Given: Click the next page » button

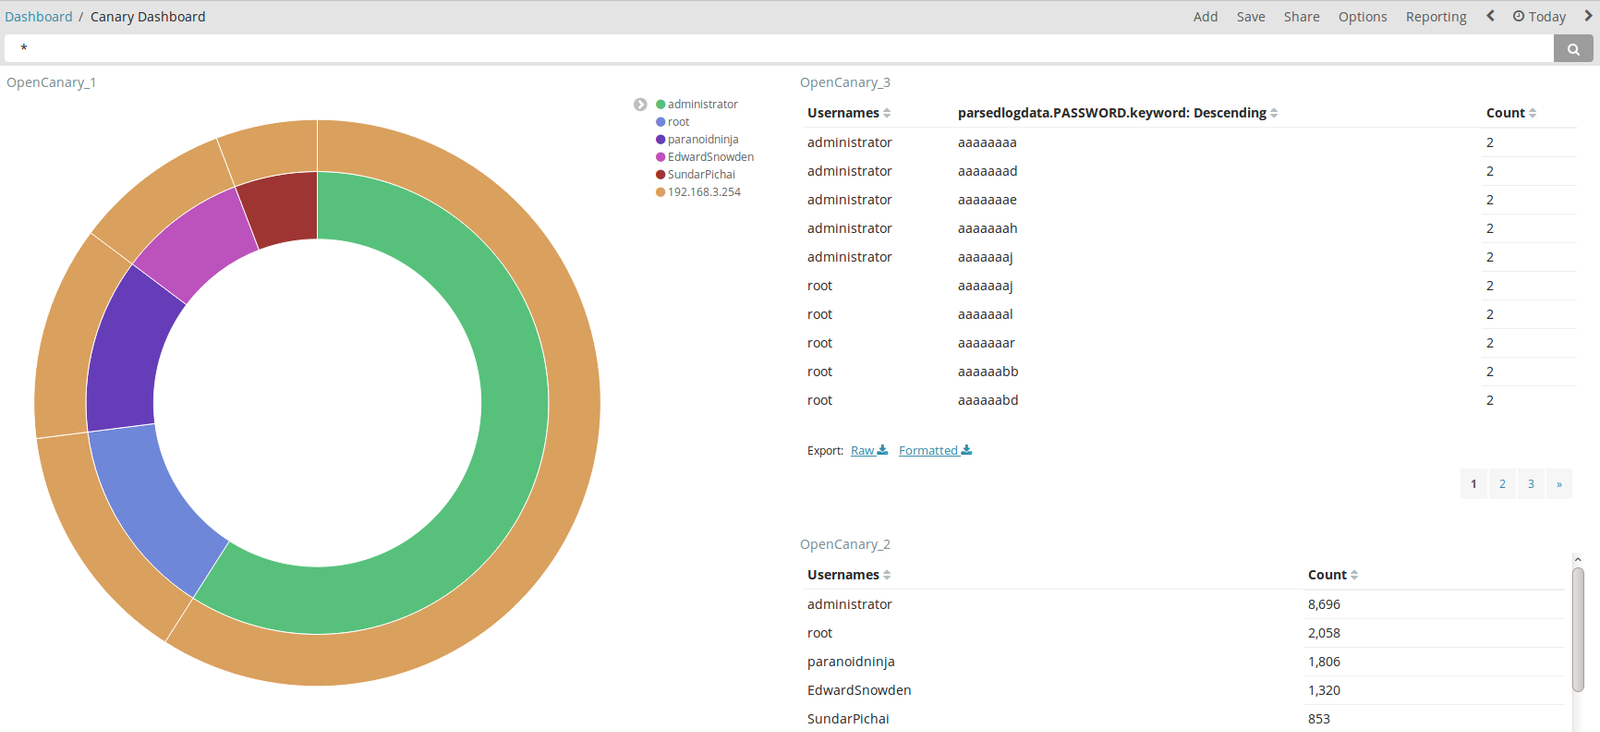Looking at the screenshot, I should click(1559, 484).
